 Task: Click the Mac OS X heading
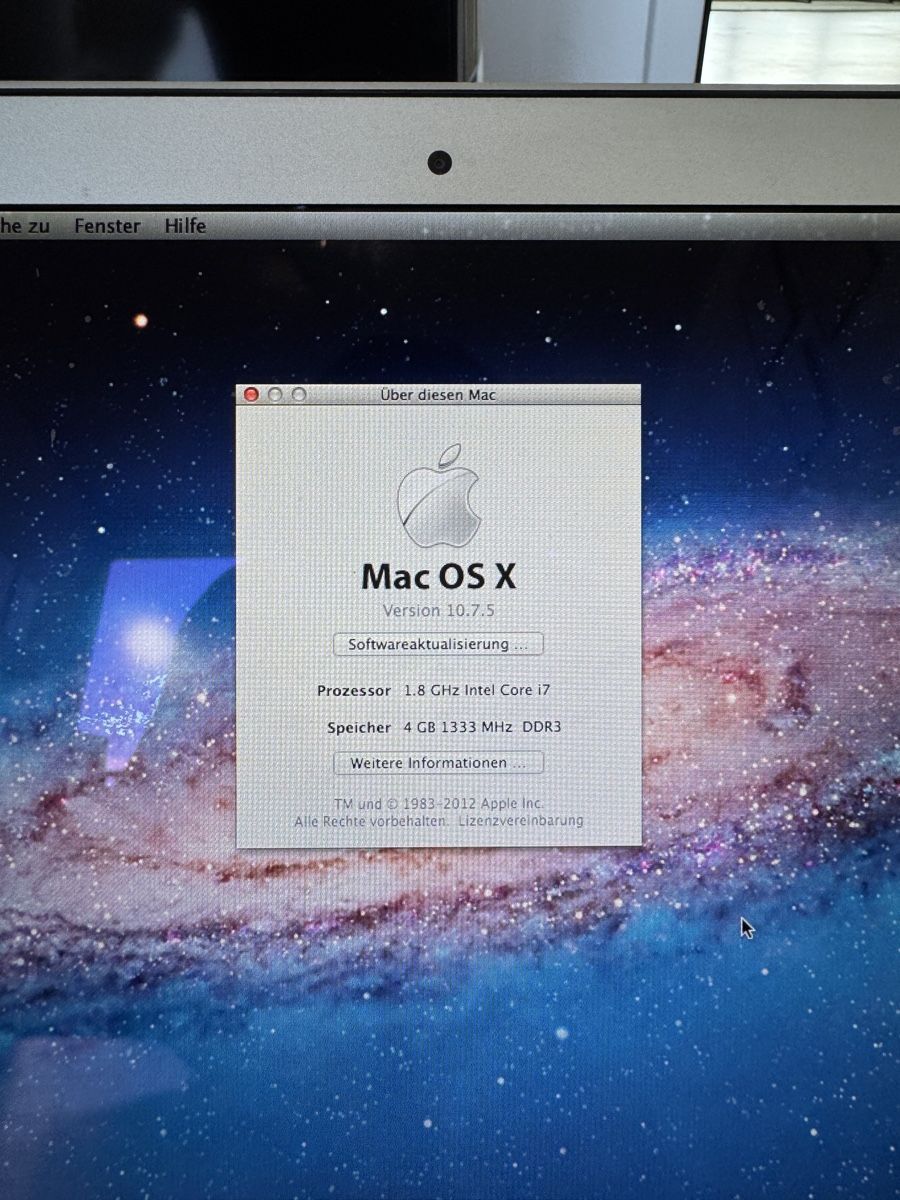(x=439, y=577)
